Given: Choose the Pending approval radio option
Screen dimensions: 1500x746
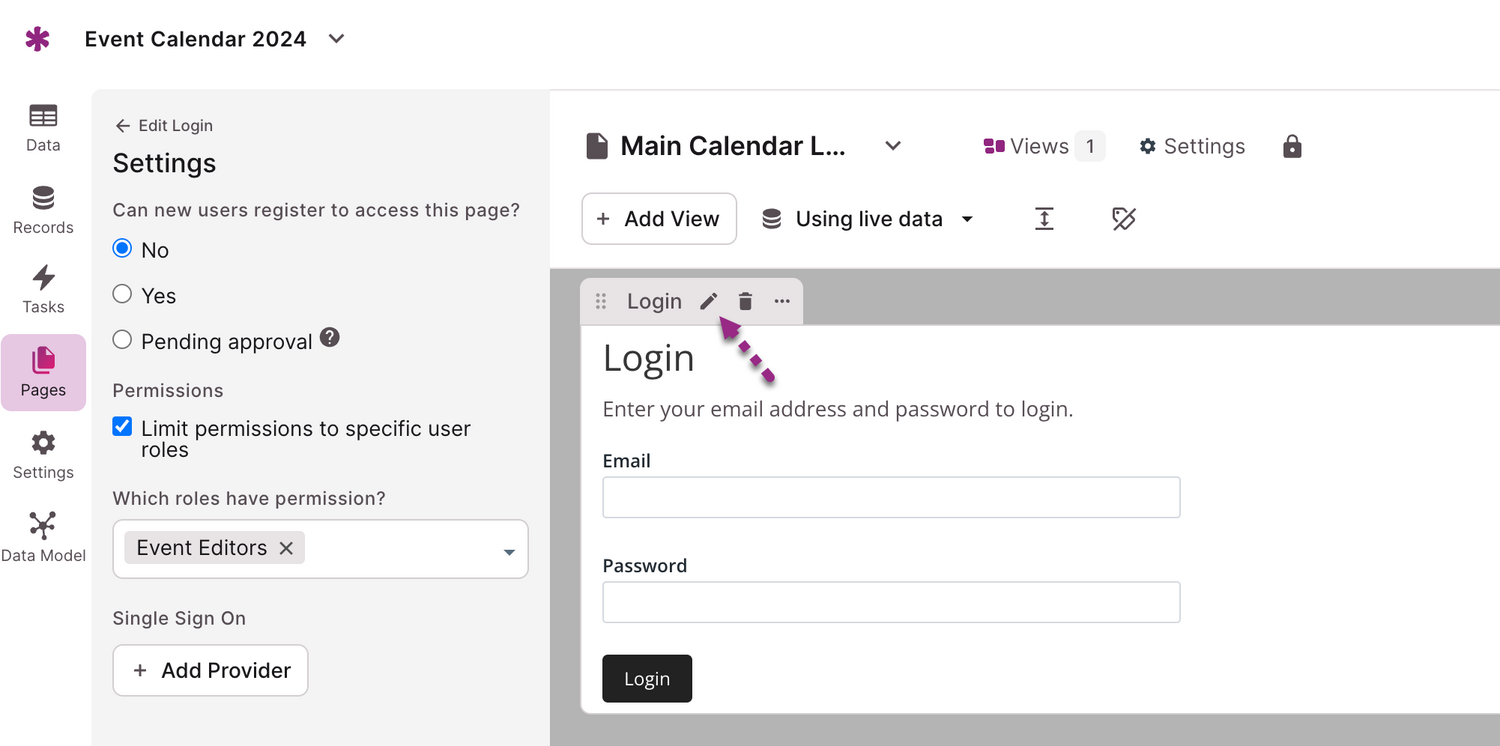Looking at the screenshot, I should [122, 340].
